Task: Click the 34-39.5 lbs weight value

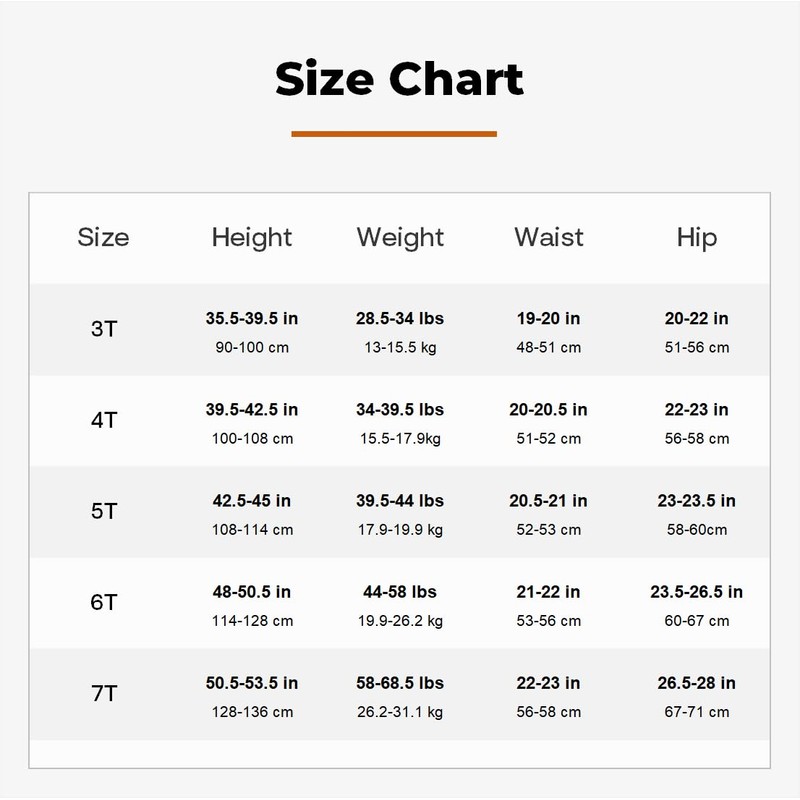Action: point(400,410)
